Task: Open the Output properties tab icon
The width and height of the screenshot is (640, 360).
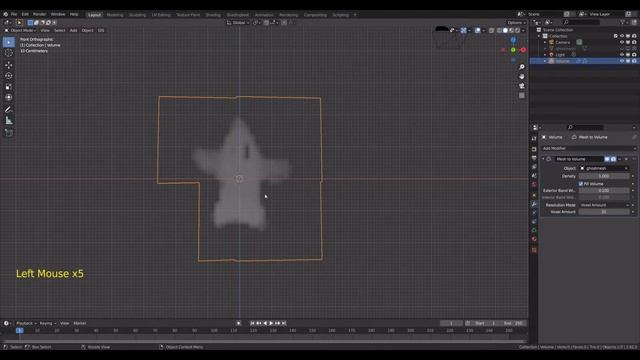Action: (x=534, y=158)
